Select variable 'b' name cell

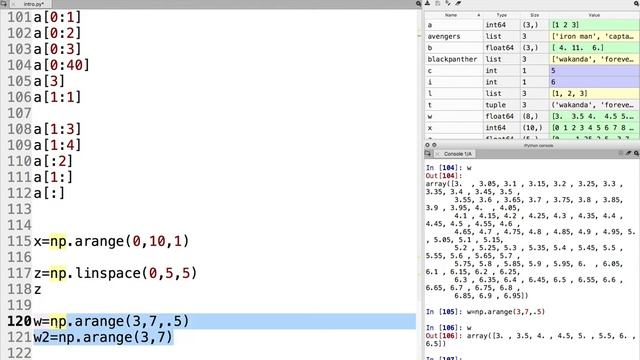[453, 48]
